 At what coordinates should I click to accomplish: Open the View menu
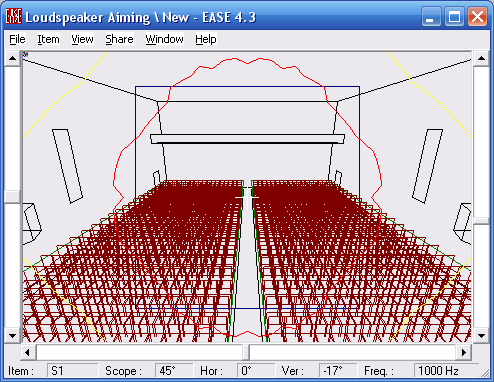point(82,39)
